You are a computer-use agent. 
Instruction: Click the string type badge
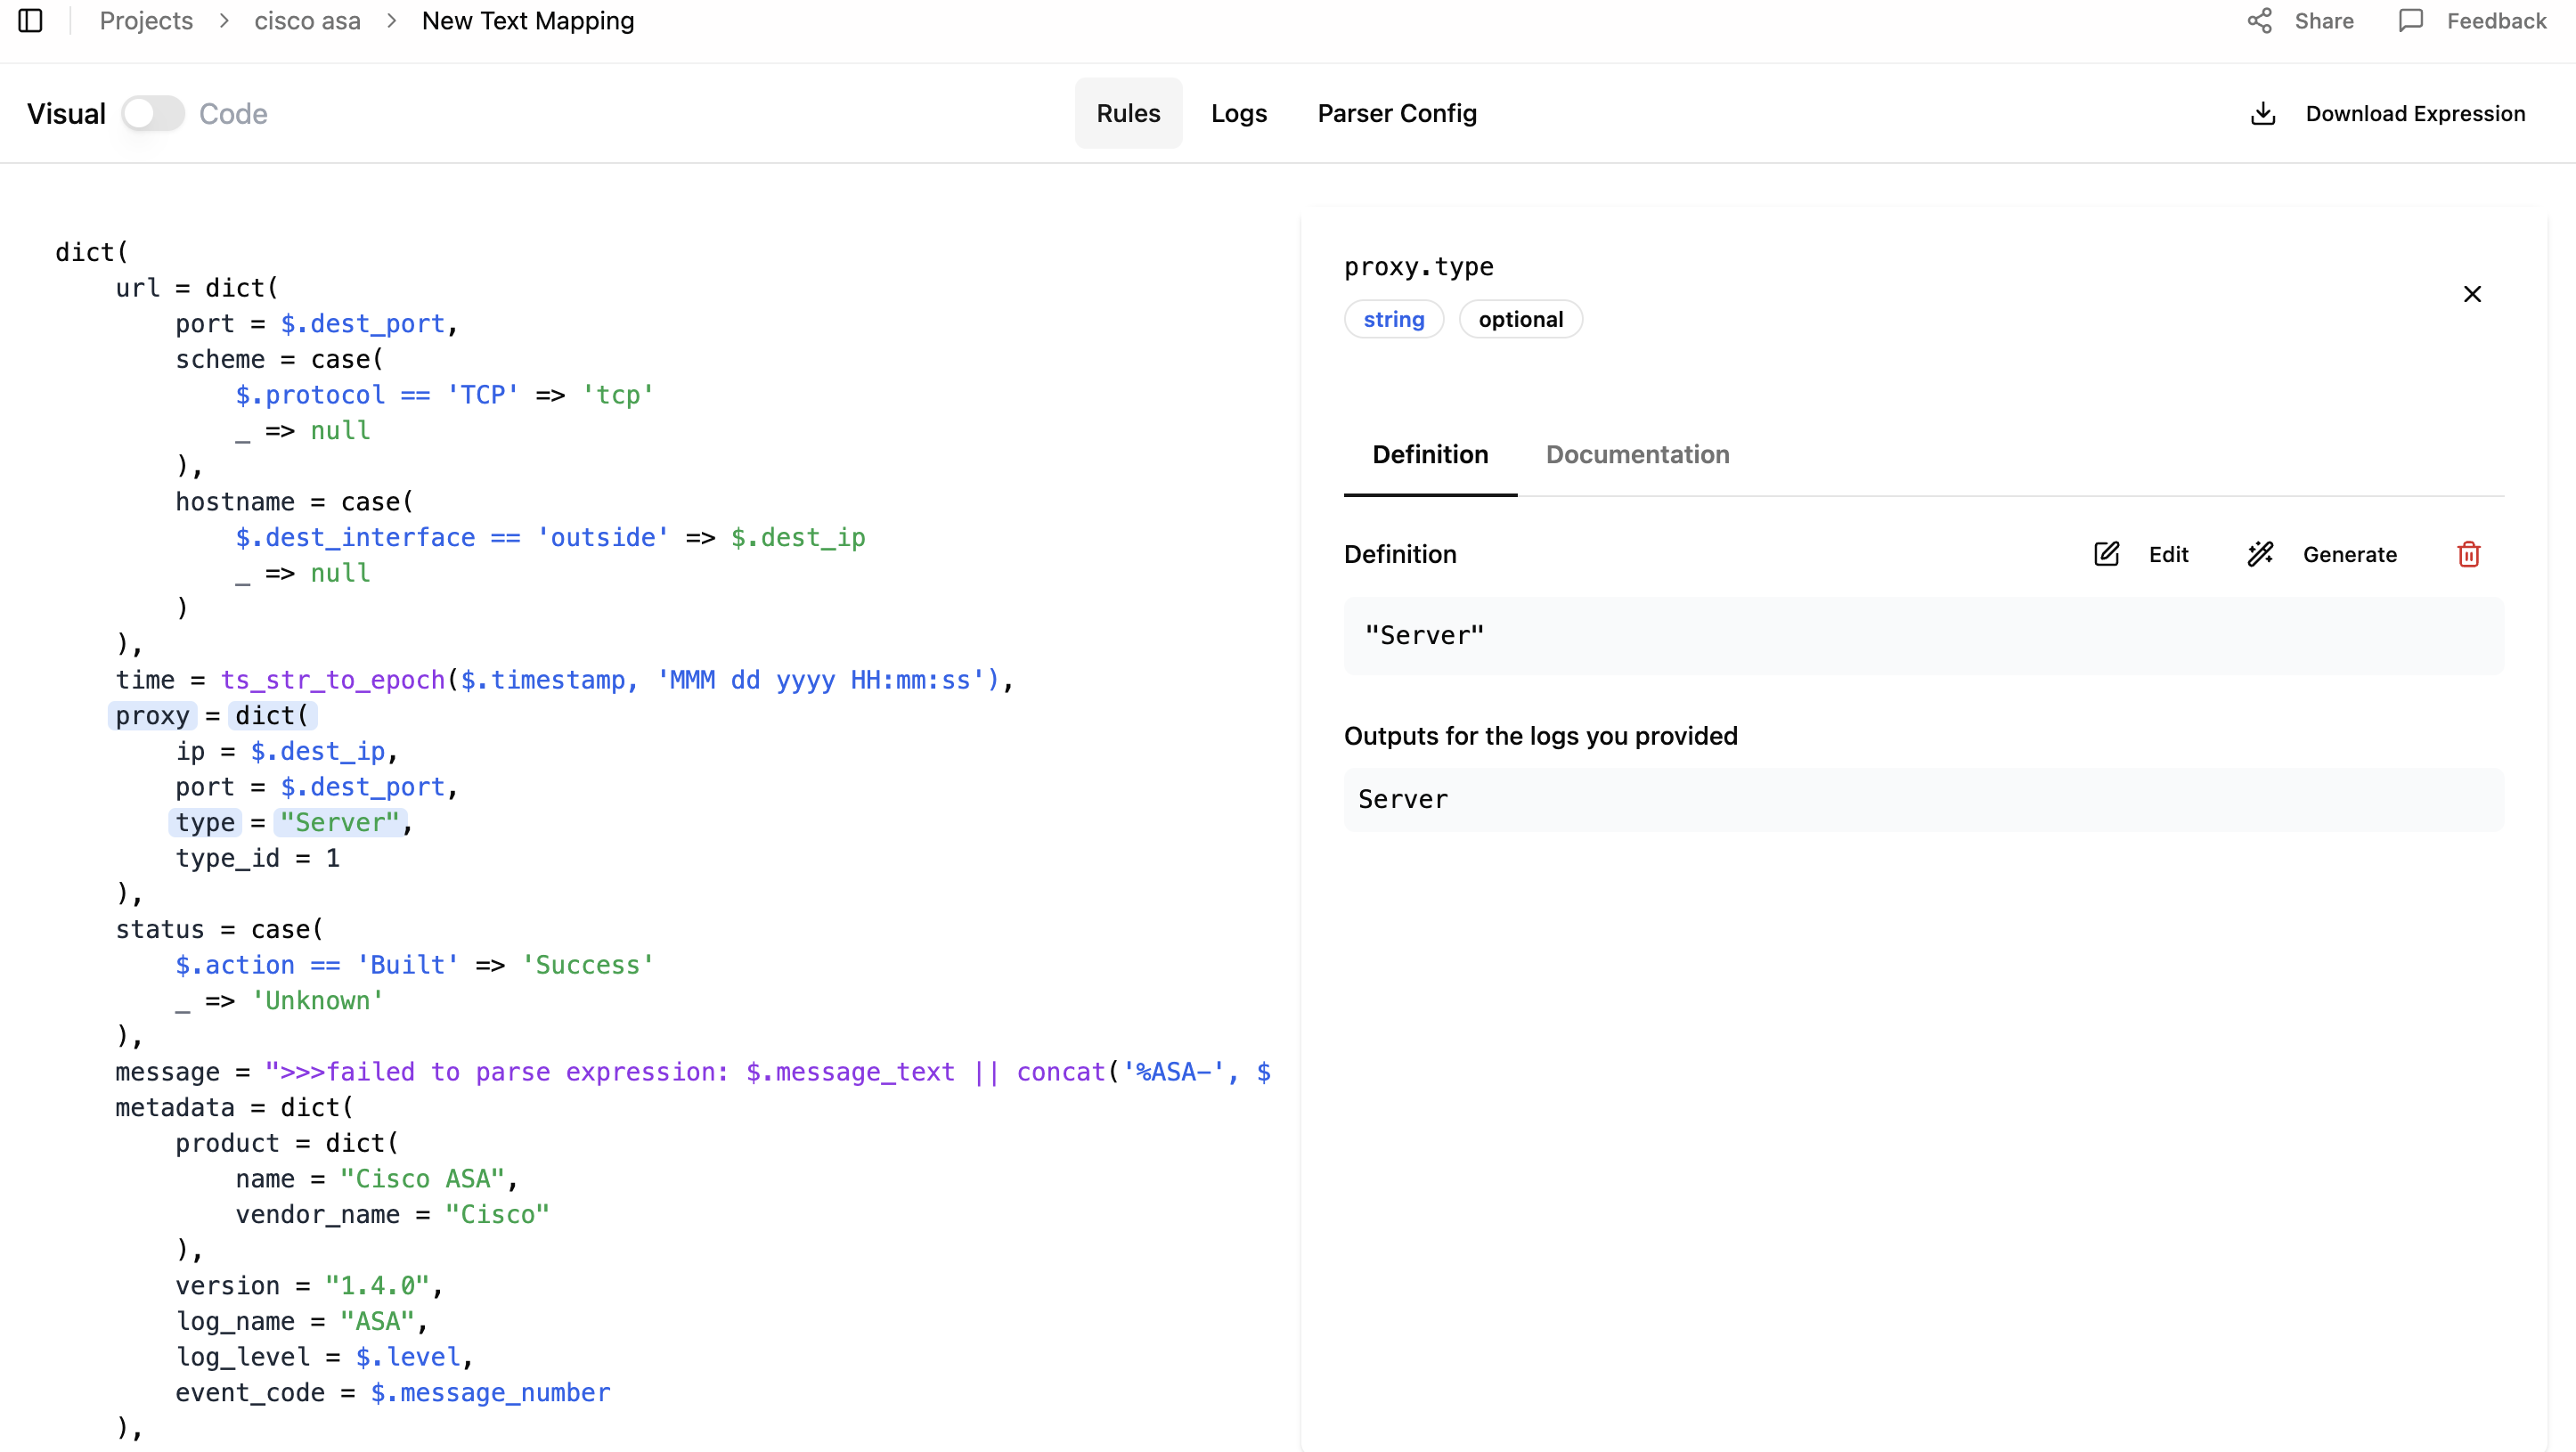pos(1393,320)
